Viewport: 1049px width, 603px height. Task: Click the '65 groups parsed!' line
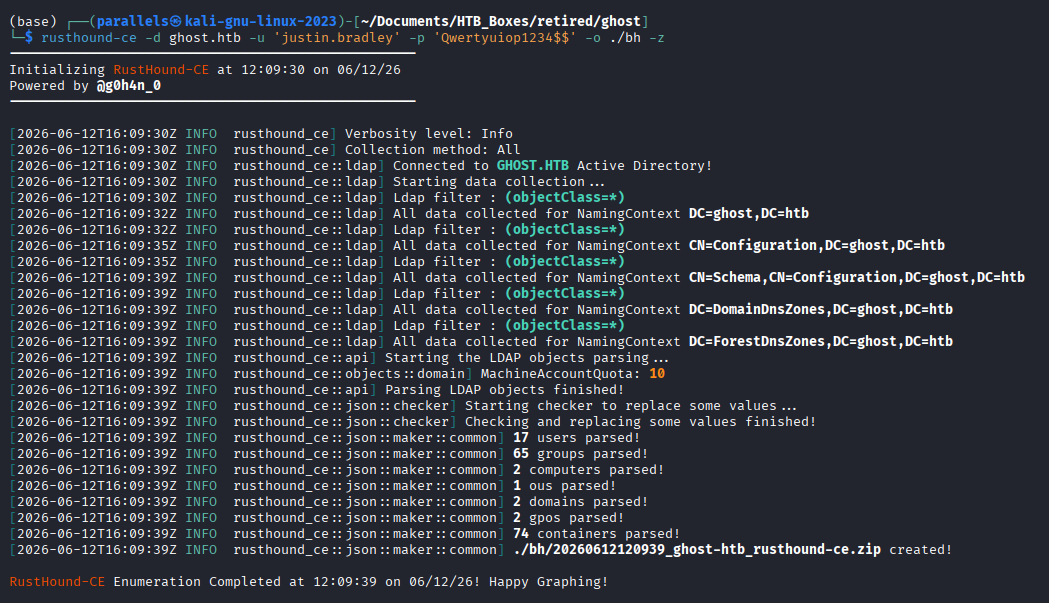click(x=581, y=454)
